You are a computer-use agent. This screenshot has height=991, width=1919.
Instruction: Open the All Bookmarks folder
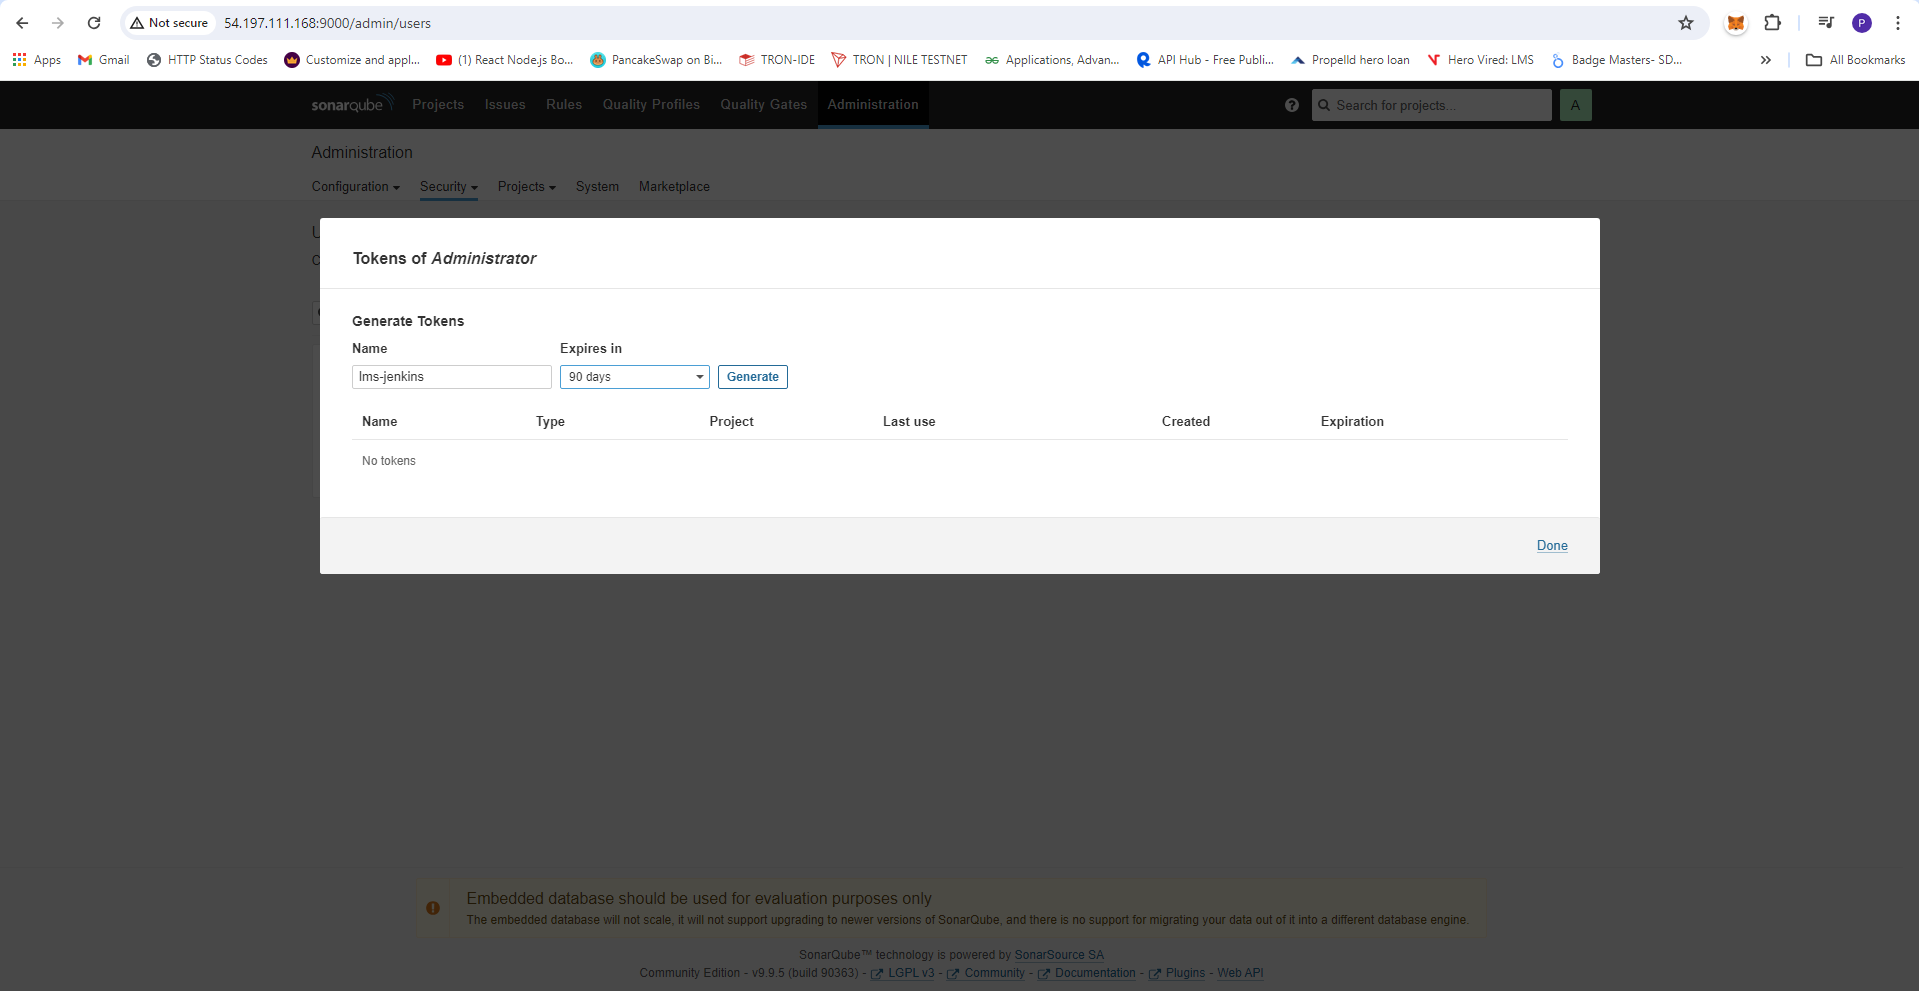pos(1856,60)
